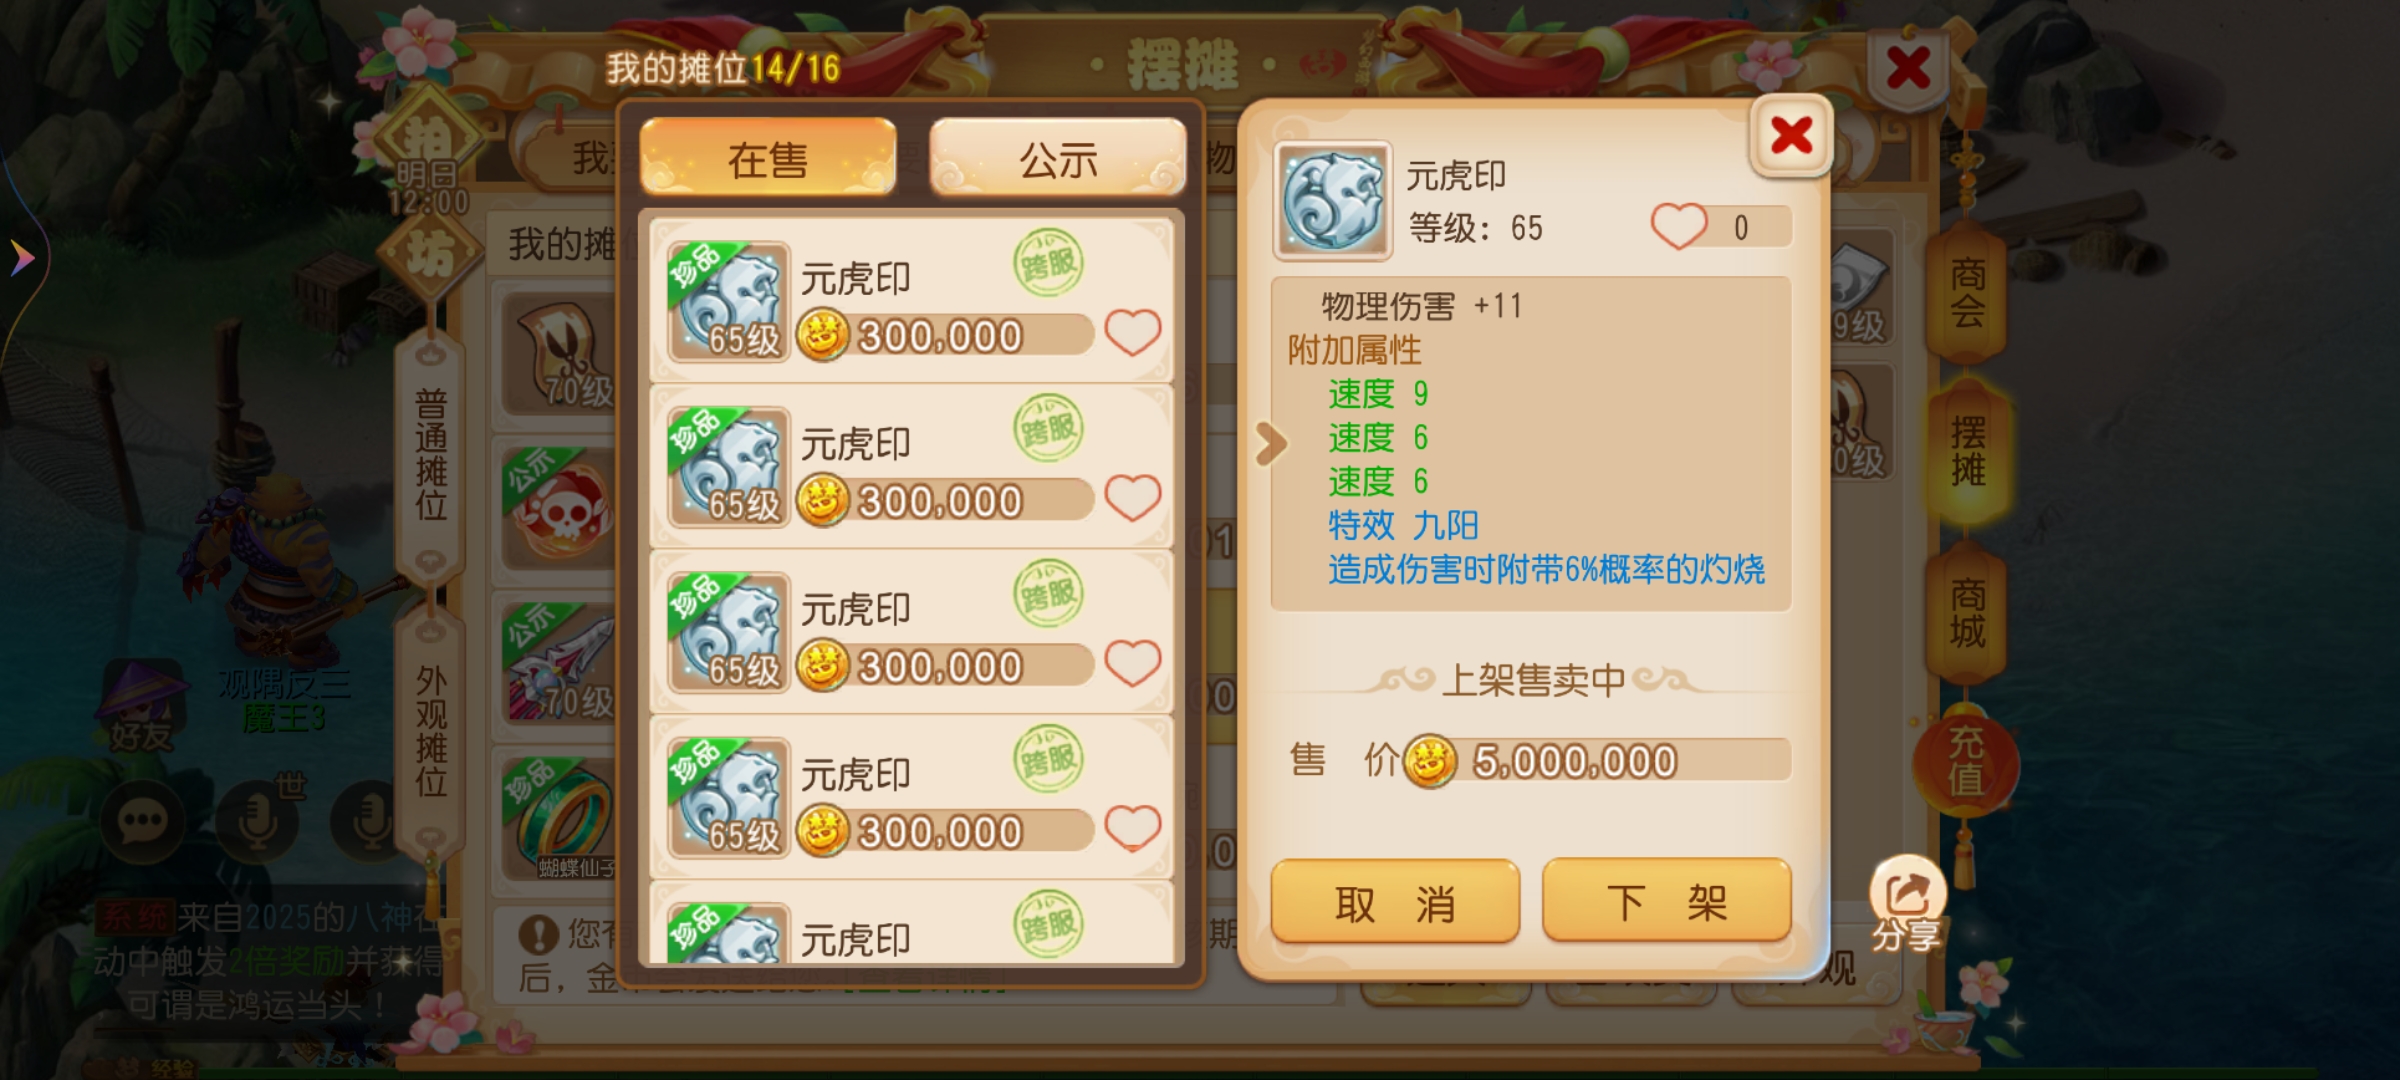Expand the arrow on detail panel's left edge
Viewport: 2400px width, 1080px height.
(1270, 444)
